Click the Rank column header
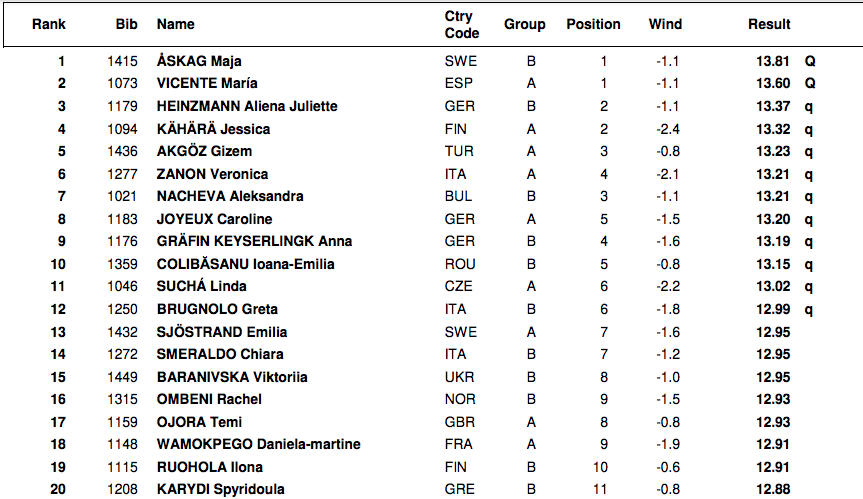 tap(49, 24)
